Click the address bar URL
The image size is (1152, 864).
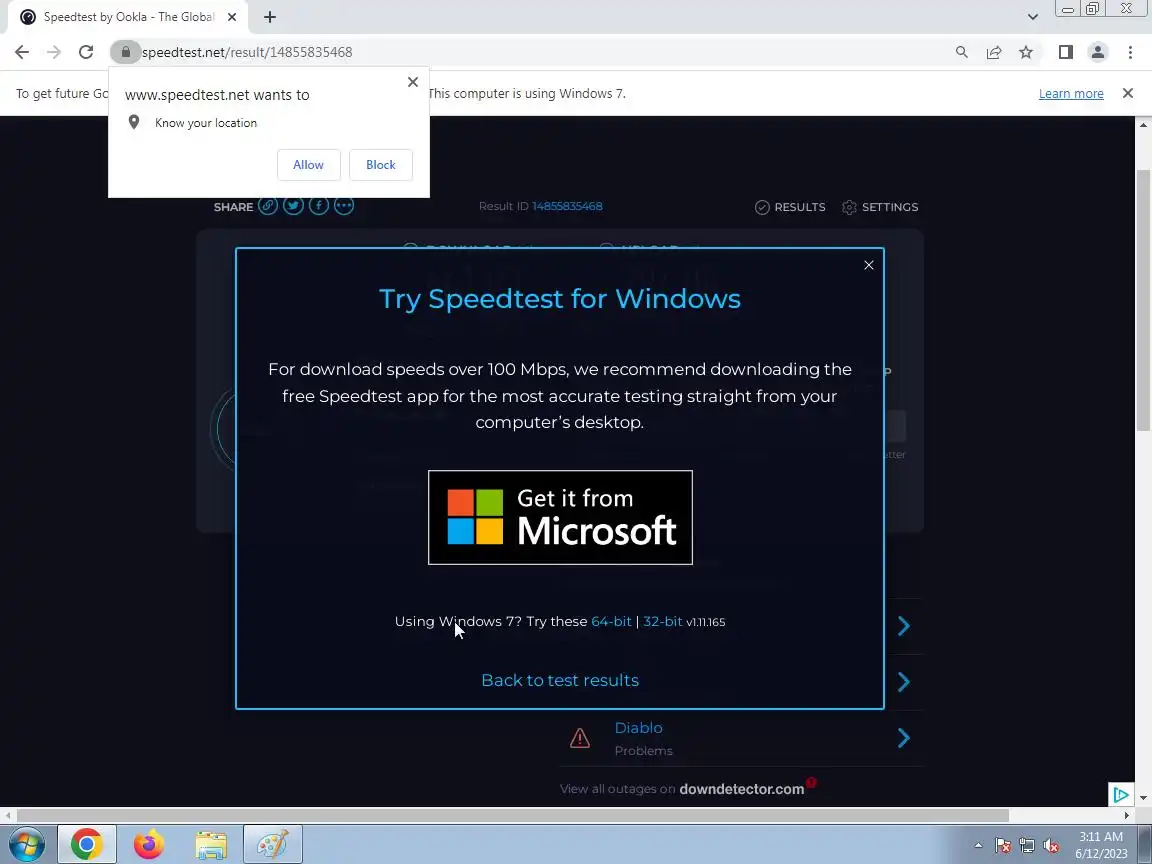click(x=247, y=52)
